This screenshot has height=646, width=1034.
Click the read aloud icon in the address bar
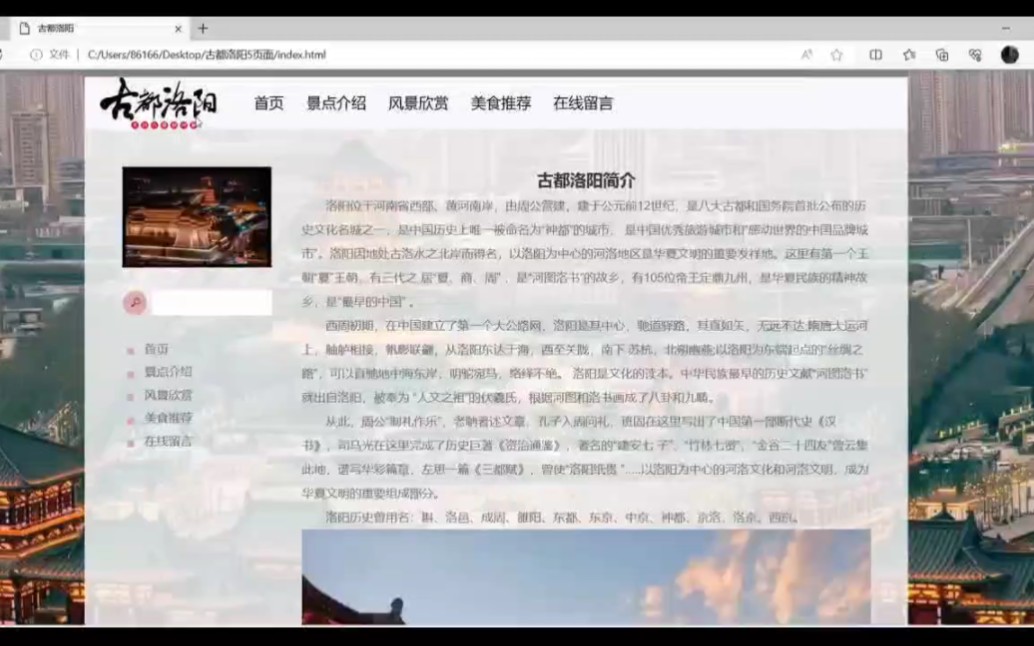(x=807, y=55)
